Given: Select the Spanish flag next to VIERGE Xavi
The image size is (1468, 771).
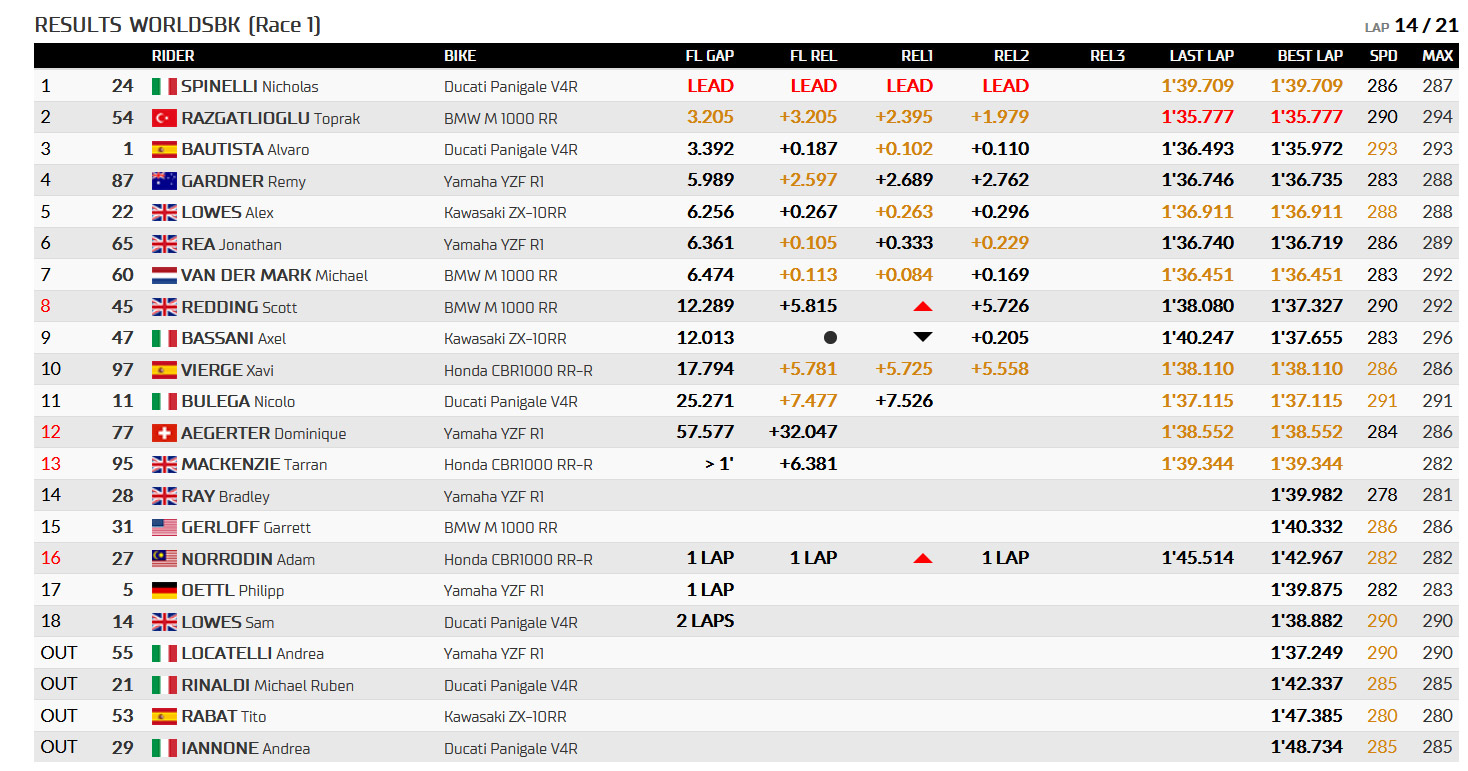Looking at the screenshot, I should click(x=164, y=370).
